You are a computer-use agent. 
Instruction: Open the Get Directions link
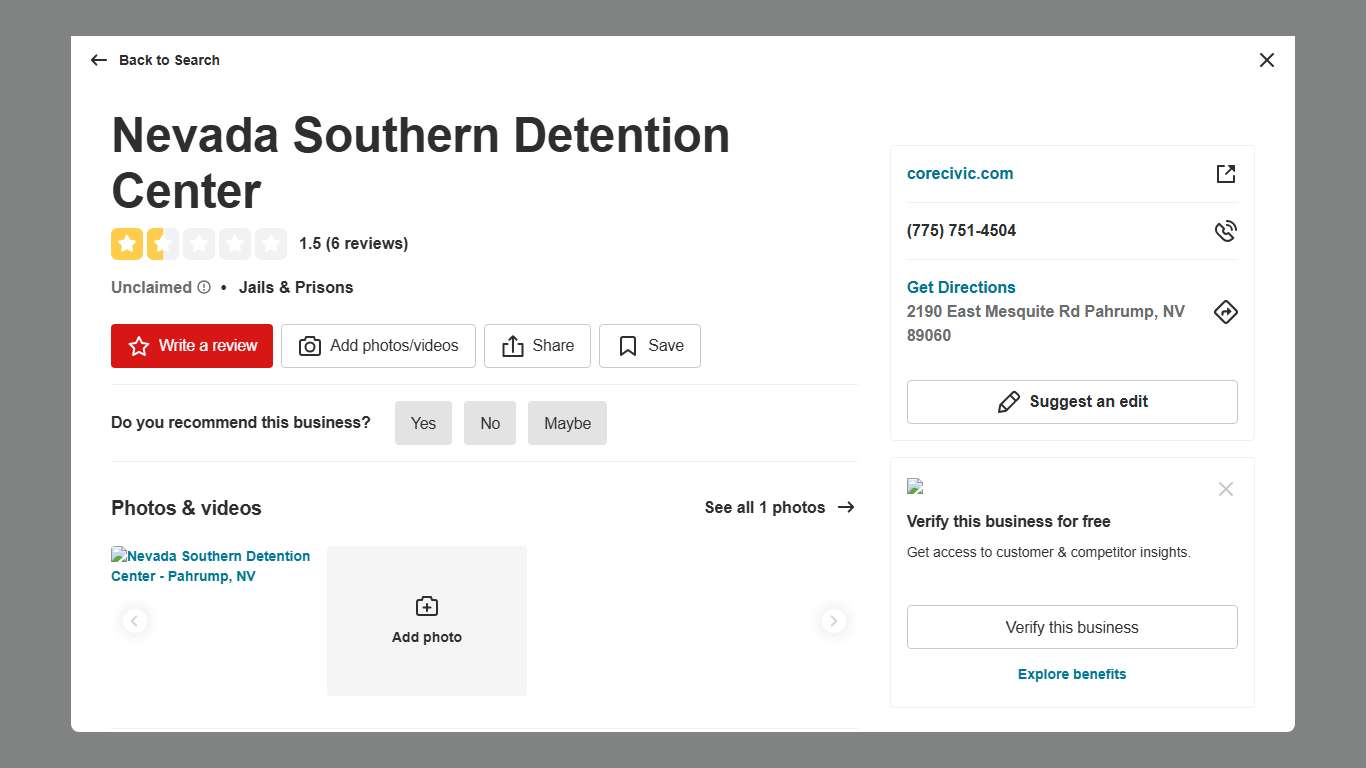coord(961,287)
